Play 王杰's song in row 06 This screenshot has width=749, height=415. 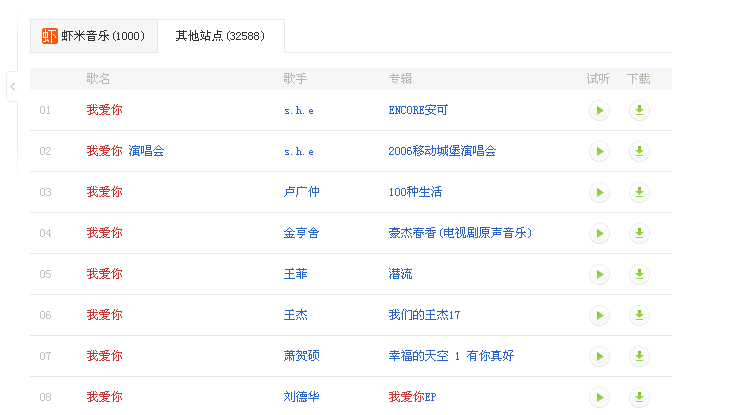click(x=599, y=316)
